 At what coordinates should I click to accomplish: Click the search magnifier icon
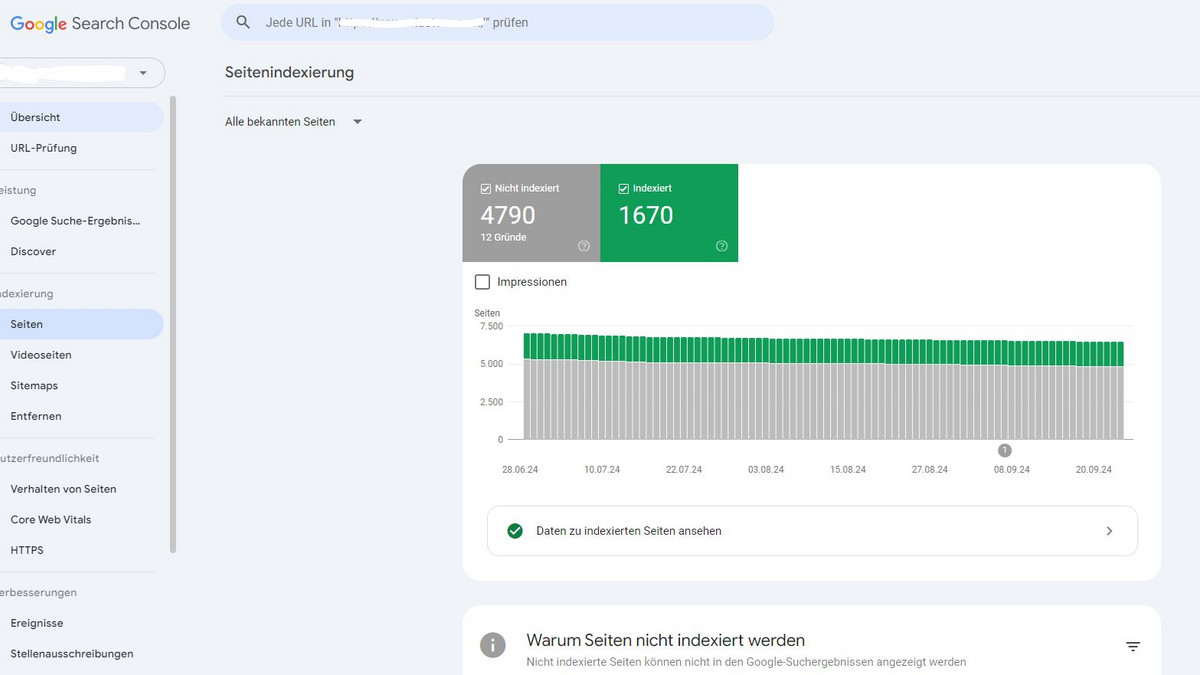pos(242,22)
